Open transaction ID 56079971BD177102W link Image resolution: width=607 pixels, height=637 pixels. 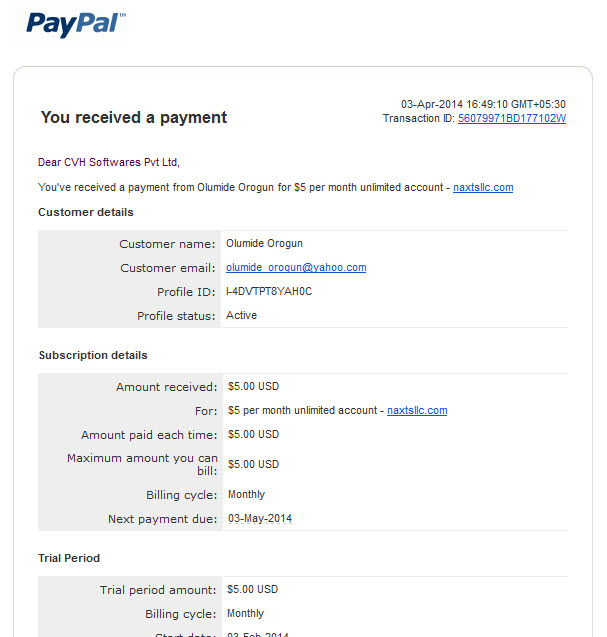point(512,119)
